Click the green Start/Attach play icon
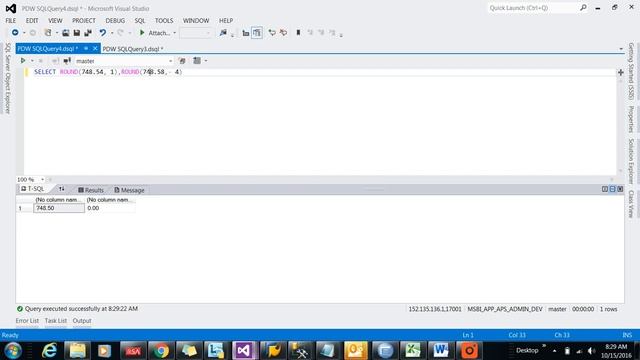Image resolution: width=640 pixels, height=360 pixels. [x=142, y=33]
